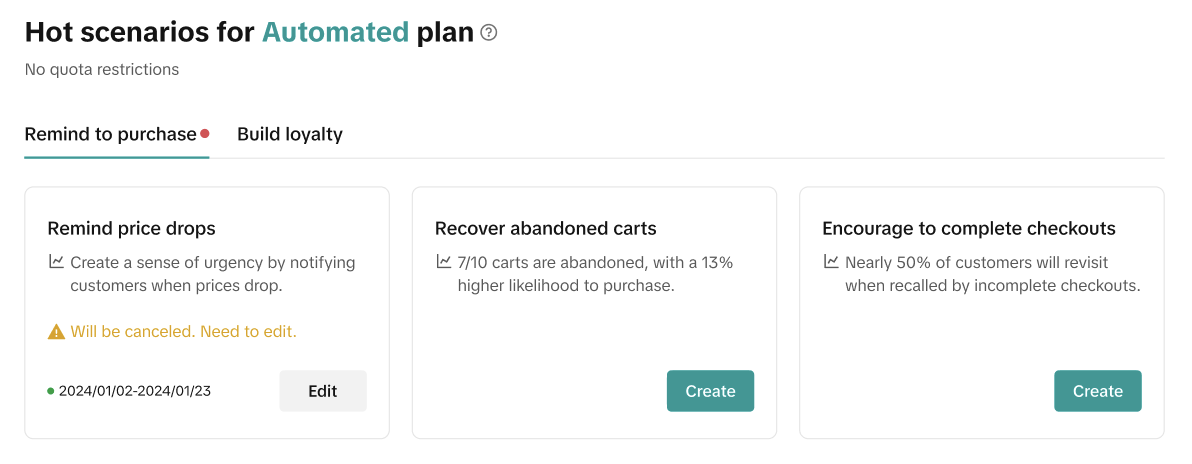Click Encourage to complete checkouts title
The height and width of the screenshot is (464, 1192).
968,228
